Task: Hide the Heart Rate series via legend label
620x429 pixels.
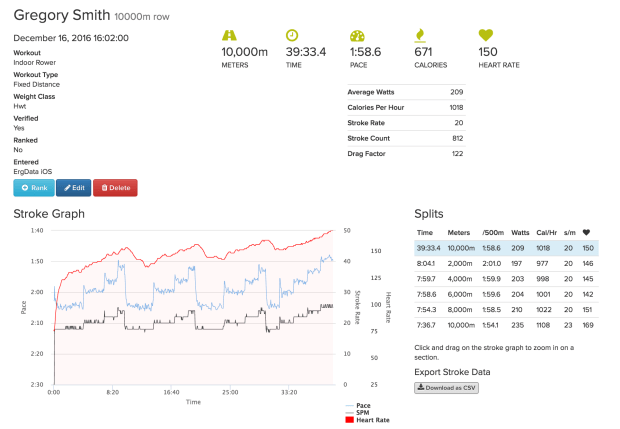Action: (375, 420)
